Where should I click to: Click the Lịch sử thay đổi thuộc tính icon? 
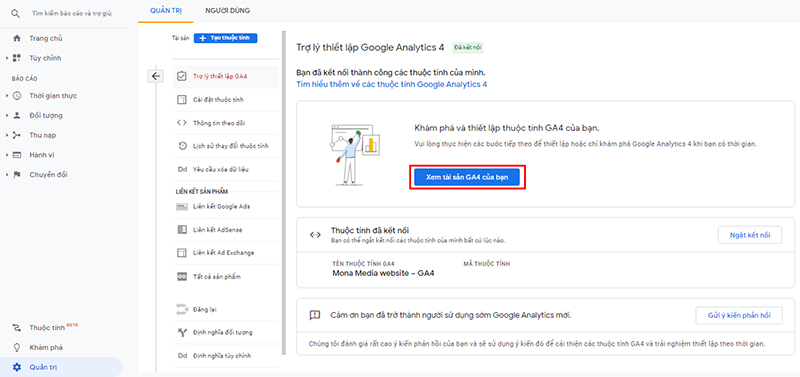coord(182,146)
